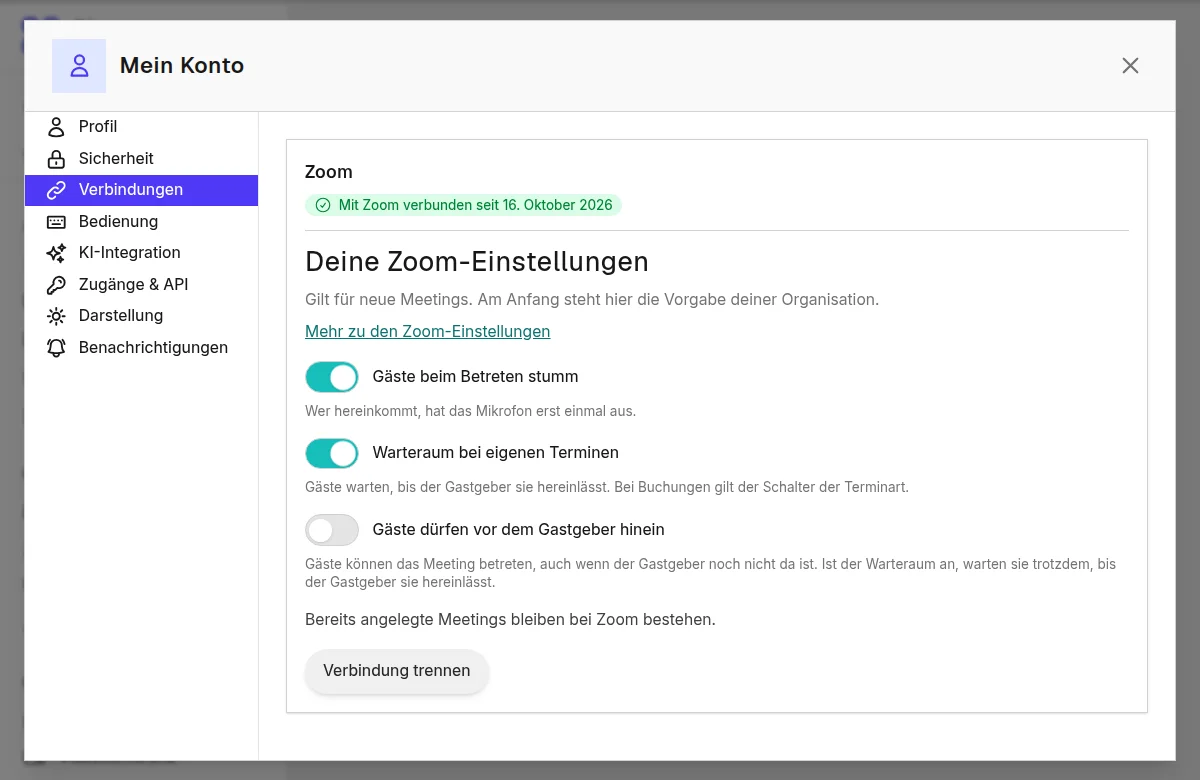Viewport: 1200px width, 780px height.
Task: Click the green connected checkmark icon
Action: [x=322, y=205]
